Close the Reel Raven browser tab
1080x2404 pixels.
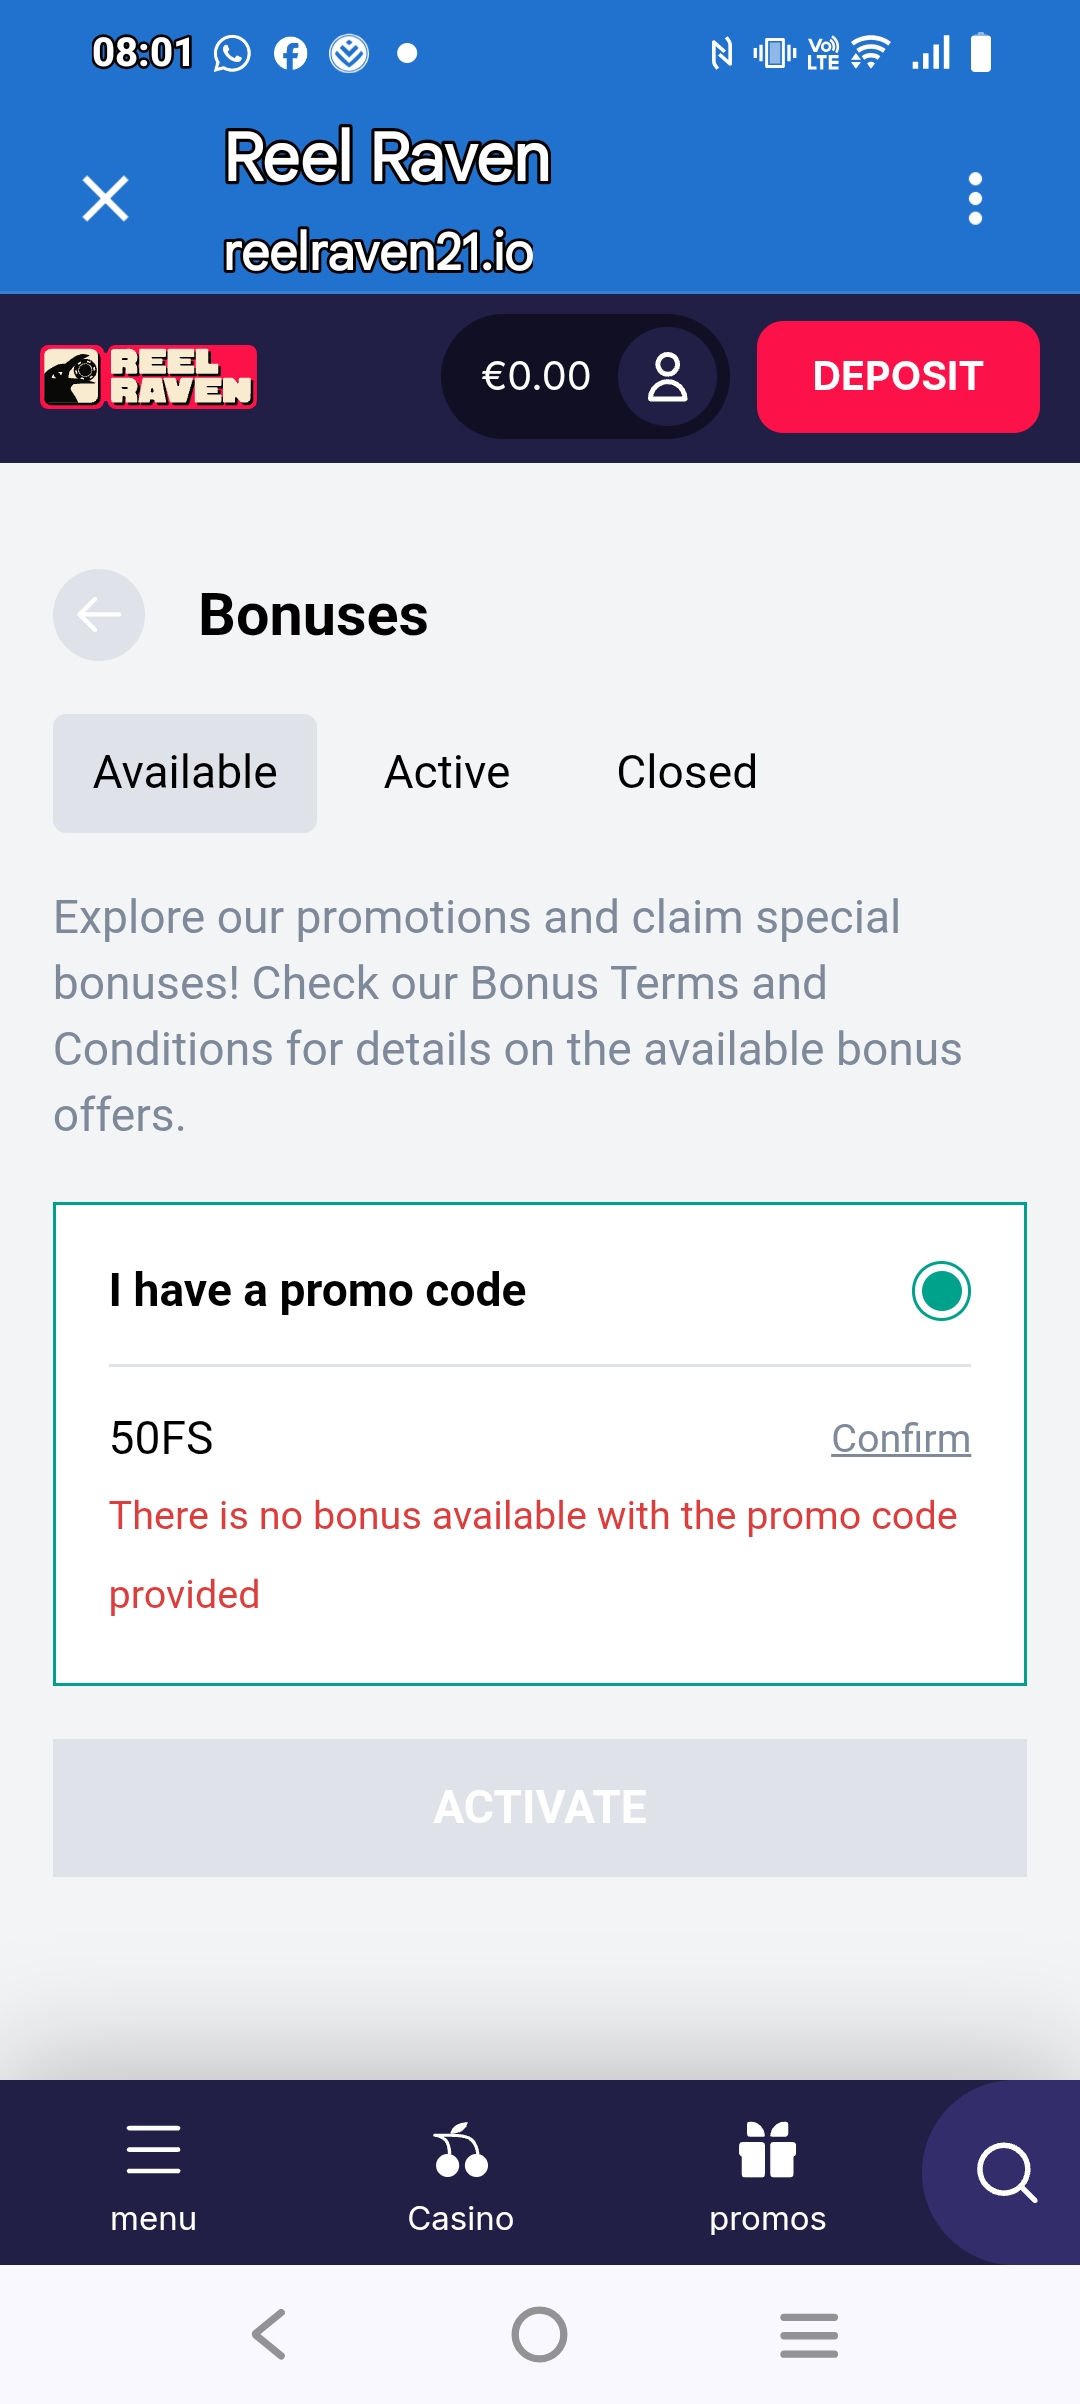[x=105, y=198]
